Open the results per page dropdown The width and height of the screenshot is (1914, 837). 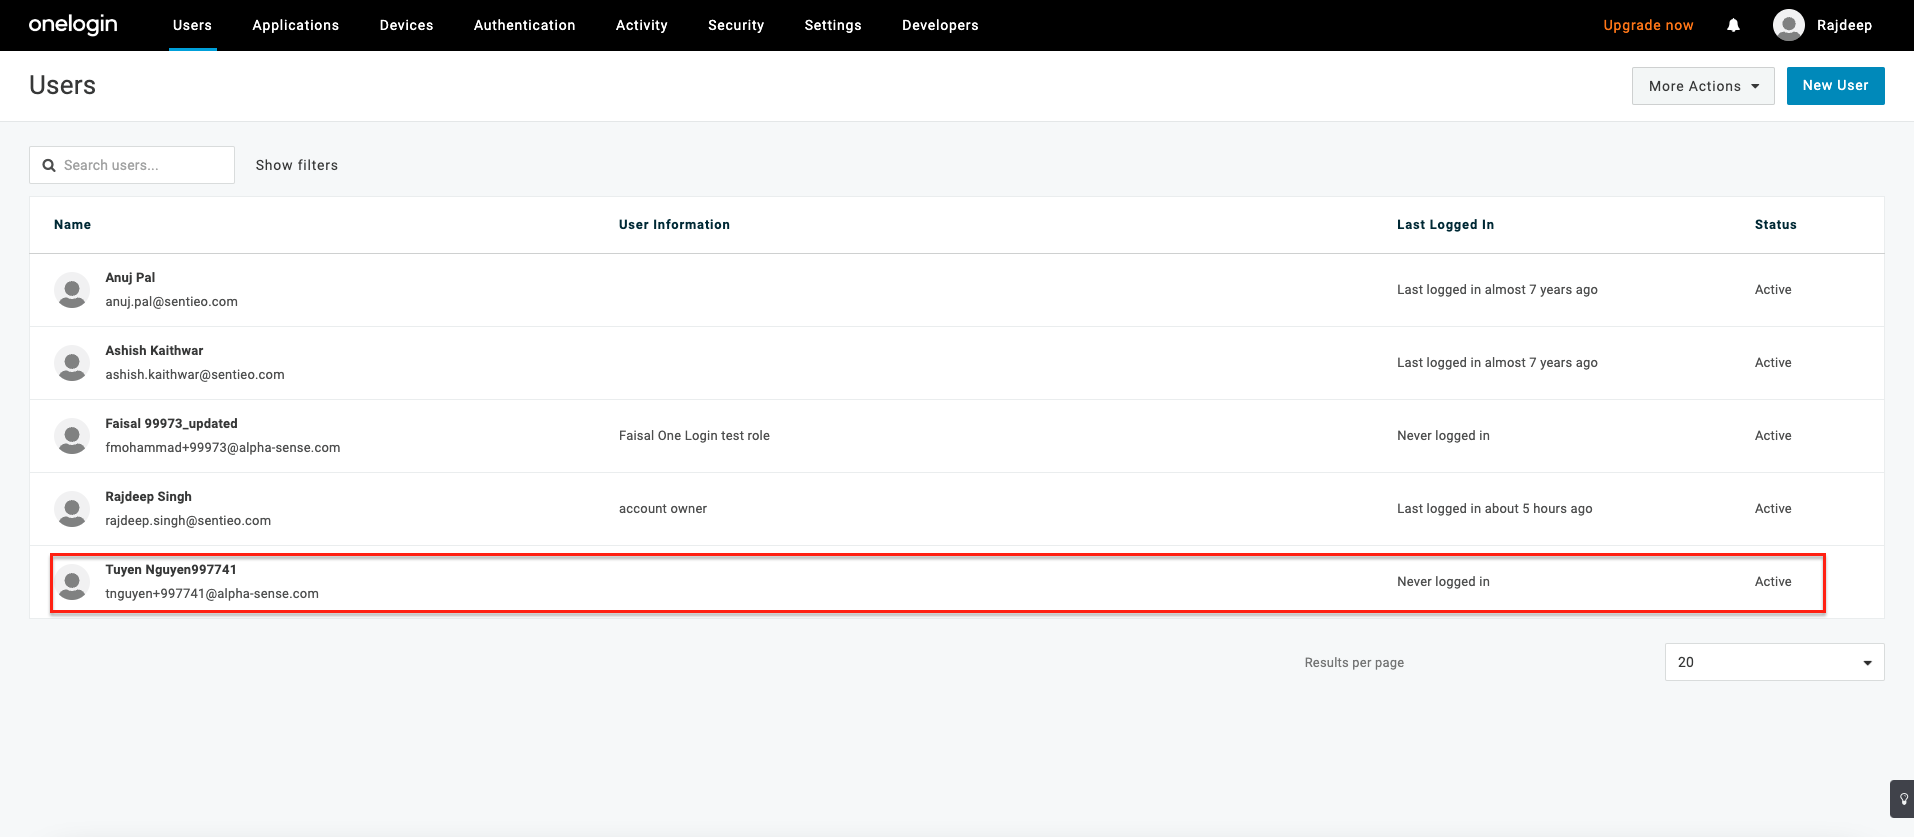[1773, 662]
